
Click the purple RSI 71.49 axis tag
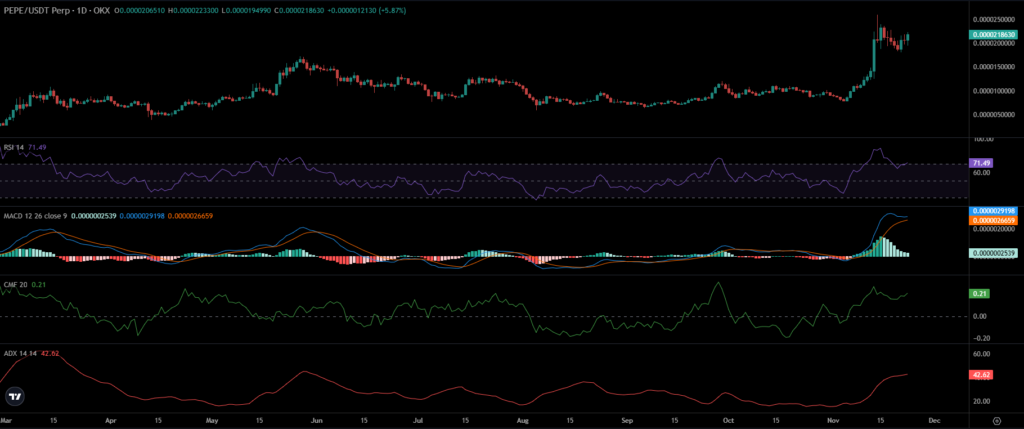982,164
